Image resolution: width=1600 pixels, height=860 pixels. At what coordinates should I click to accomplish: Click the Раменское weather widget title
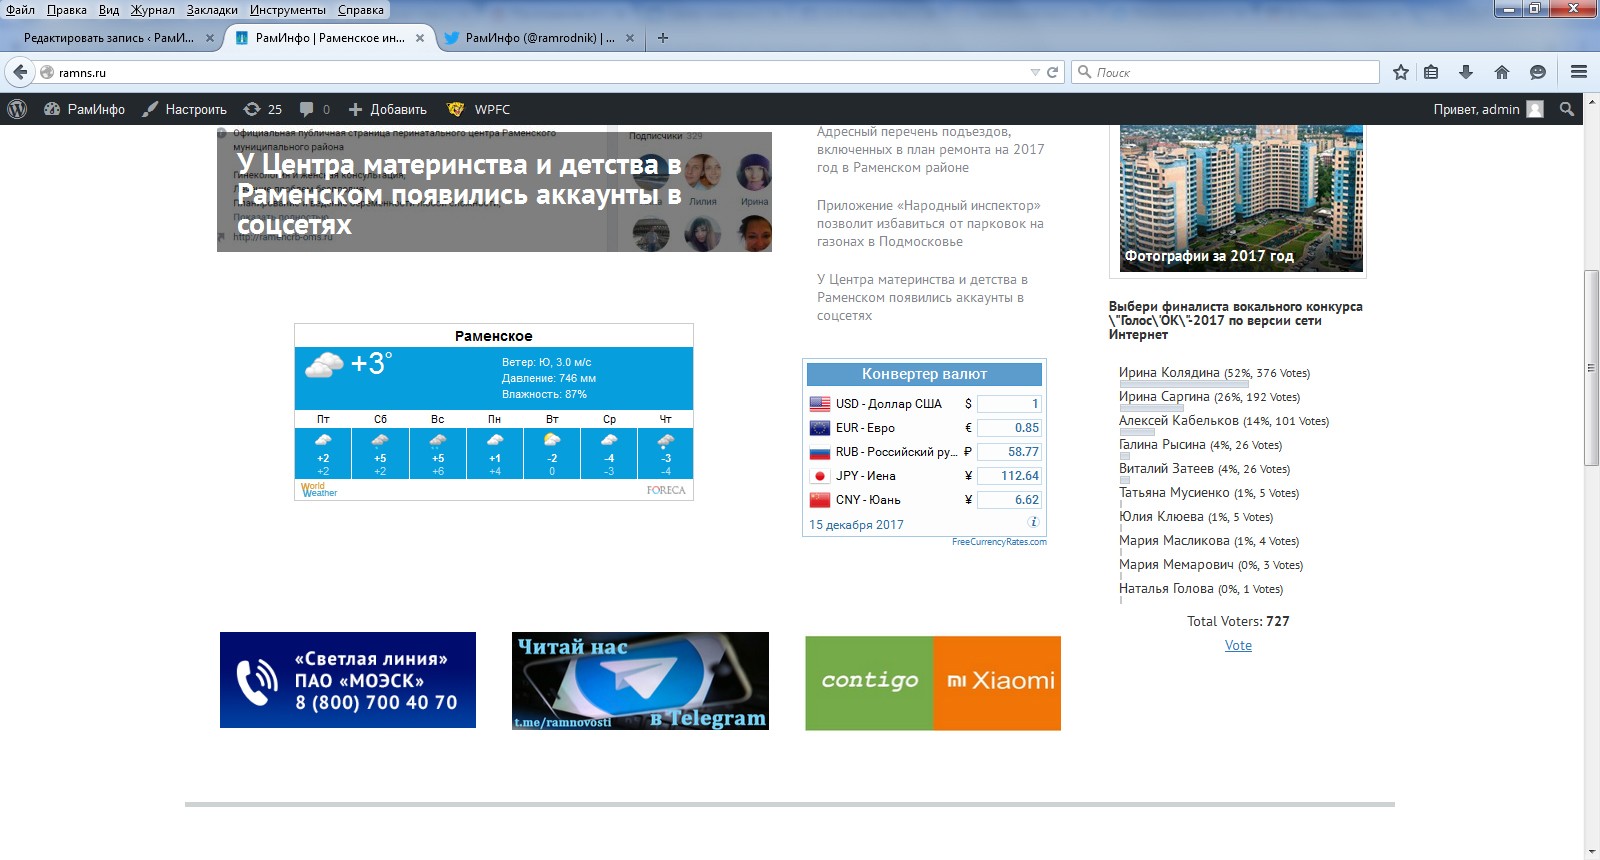tap(493, 336)
